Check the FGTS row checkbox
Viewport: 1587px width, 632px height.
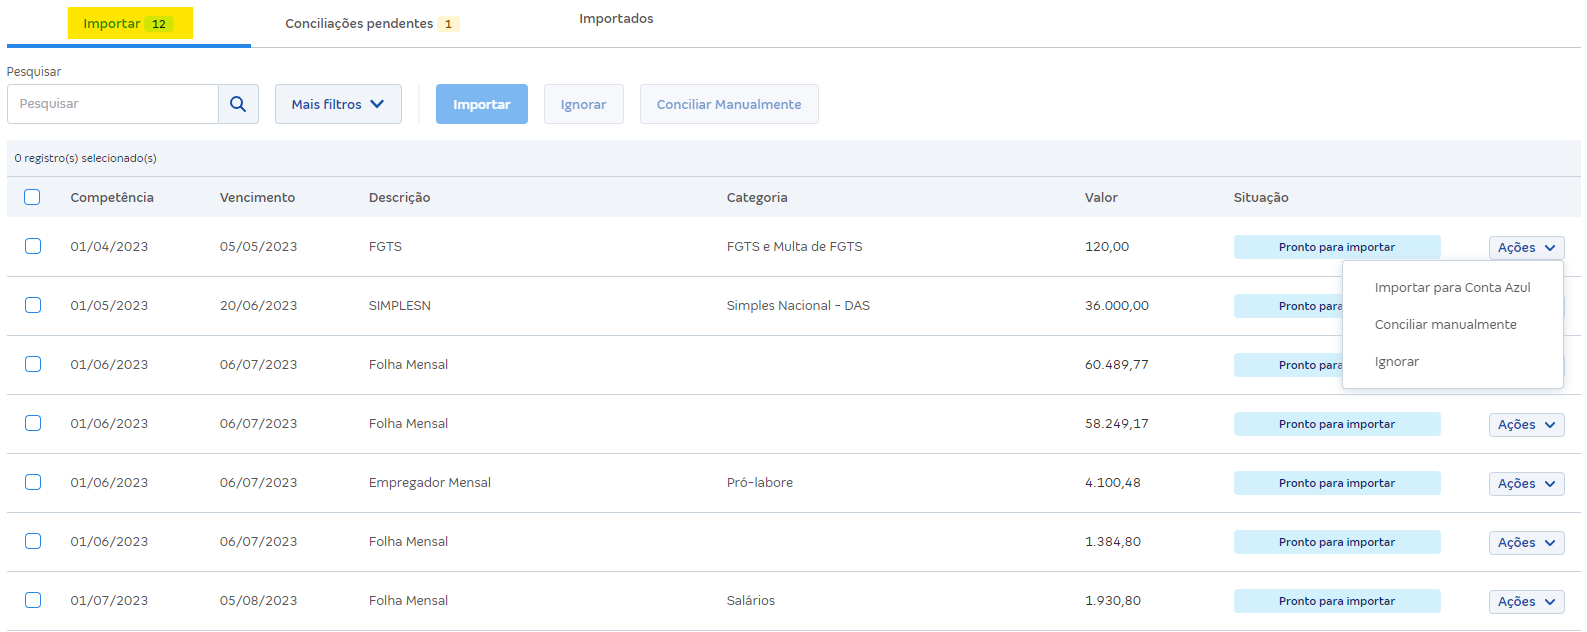coord(33,246)
